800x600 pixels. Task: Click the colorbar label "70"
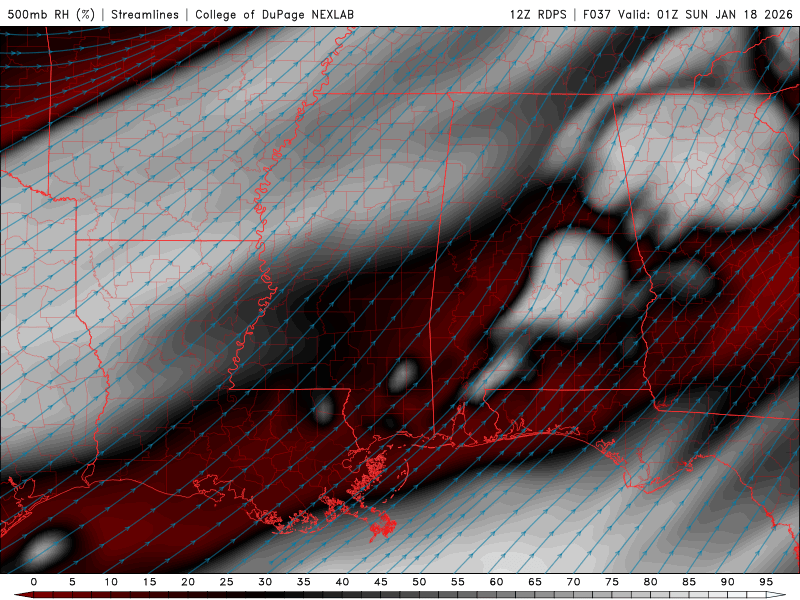[x=573, y=582]
